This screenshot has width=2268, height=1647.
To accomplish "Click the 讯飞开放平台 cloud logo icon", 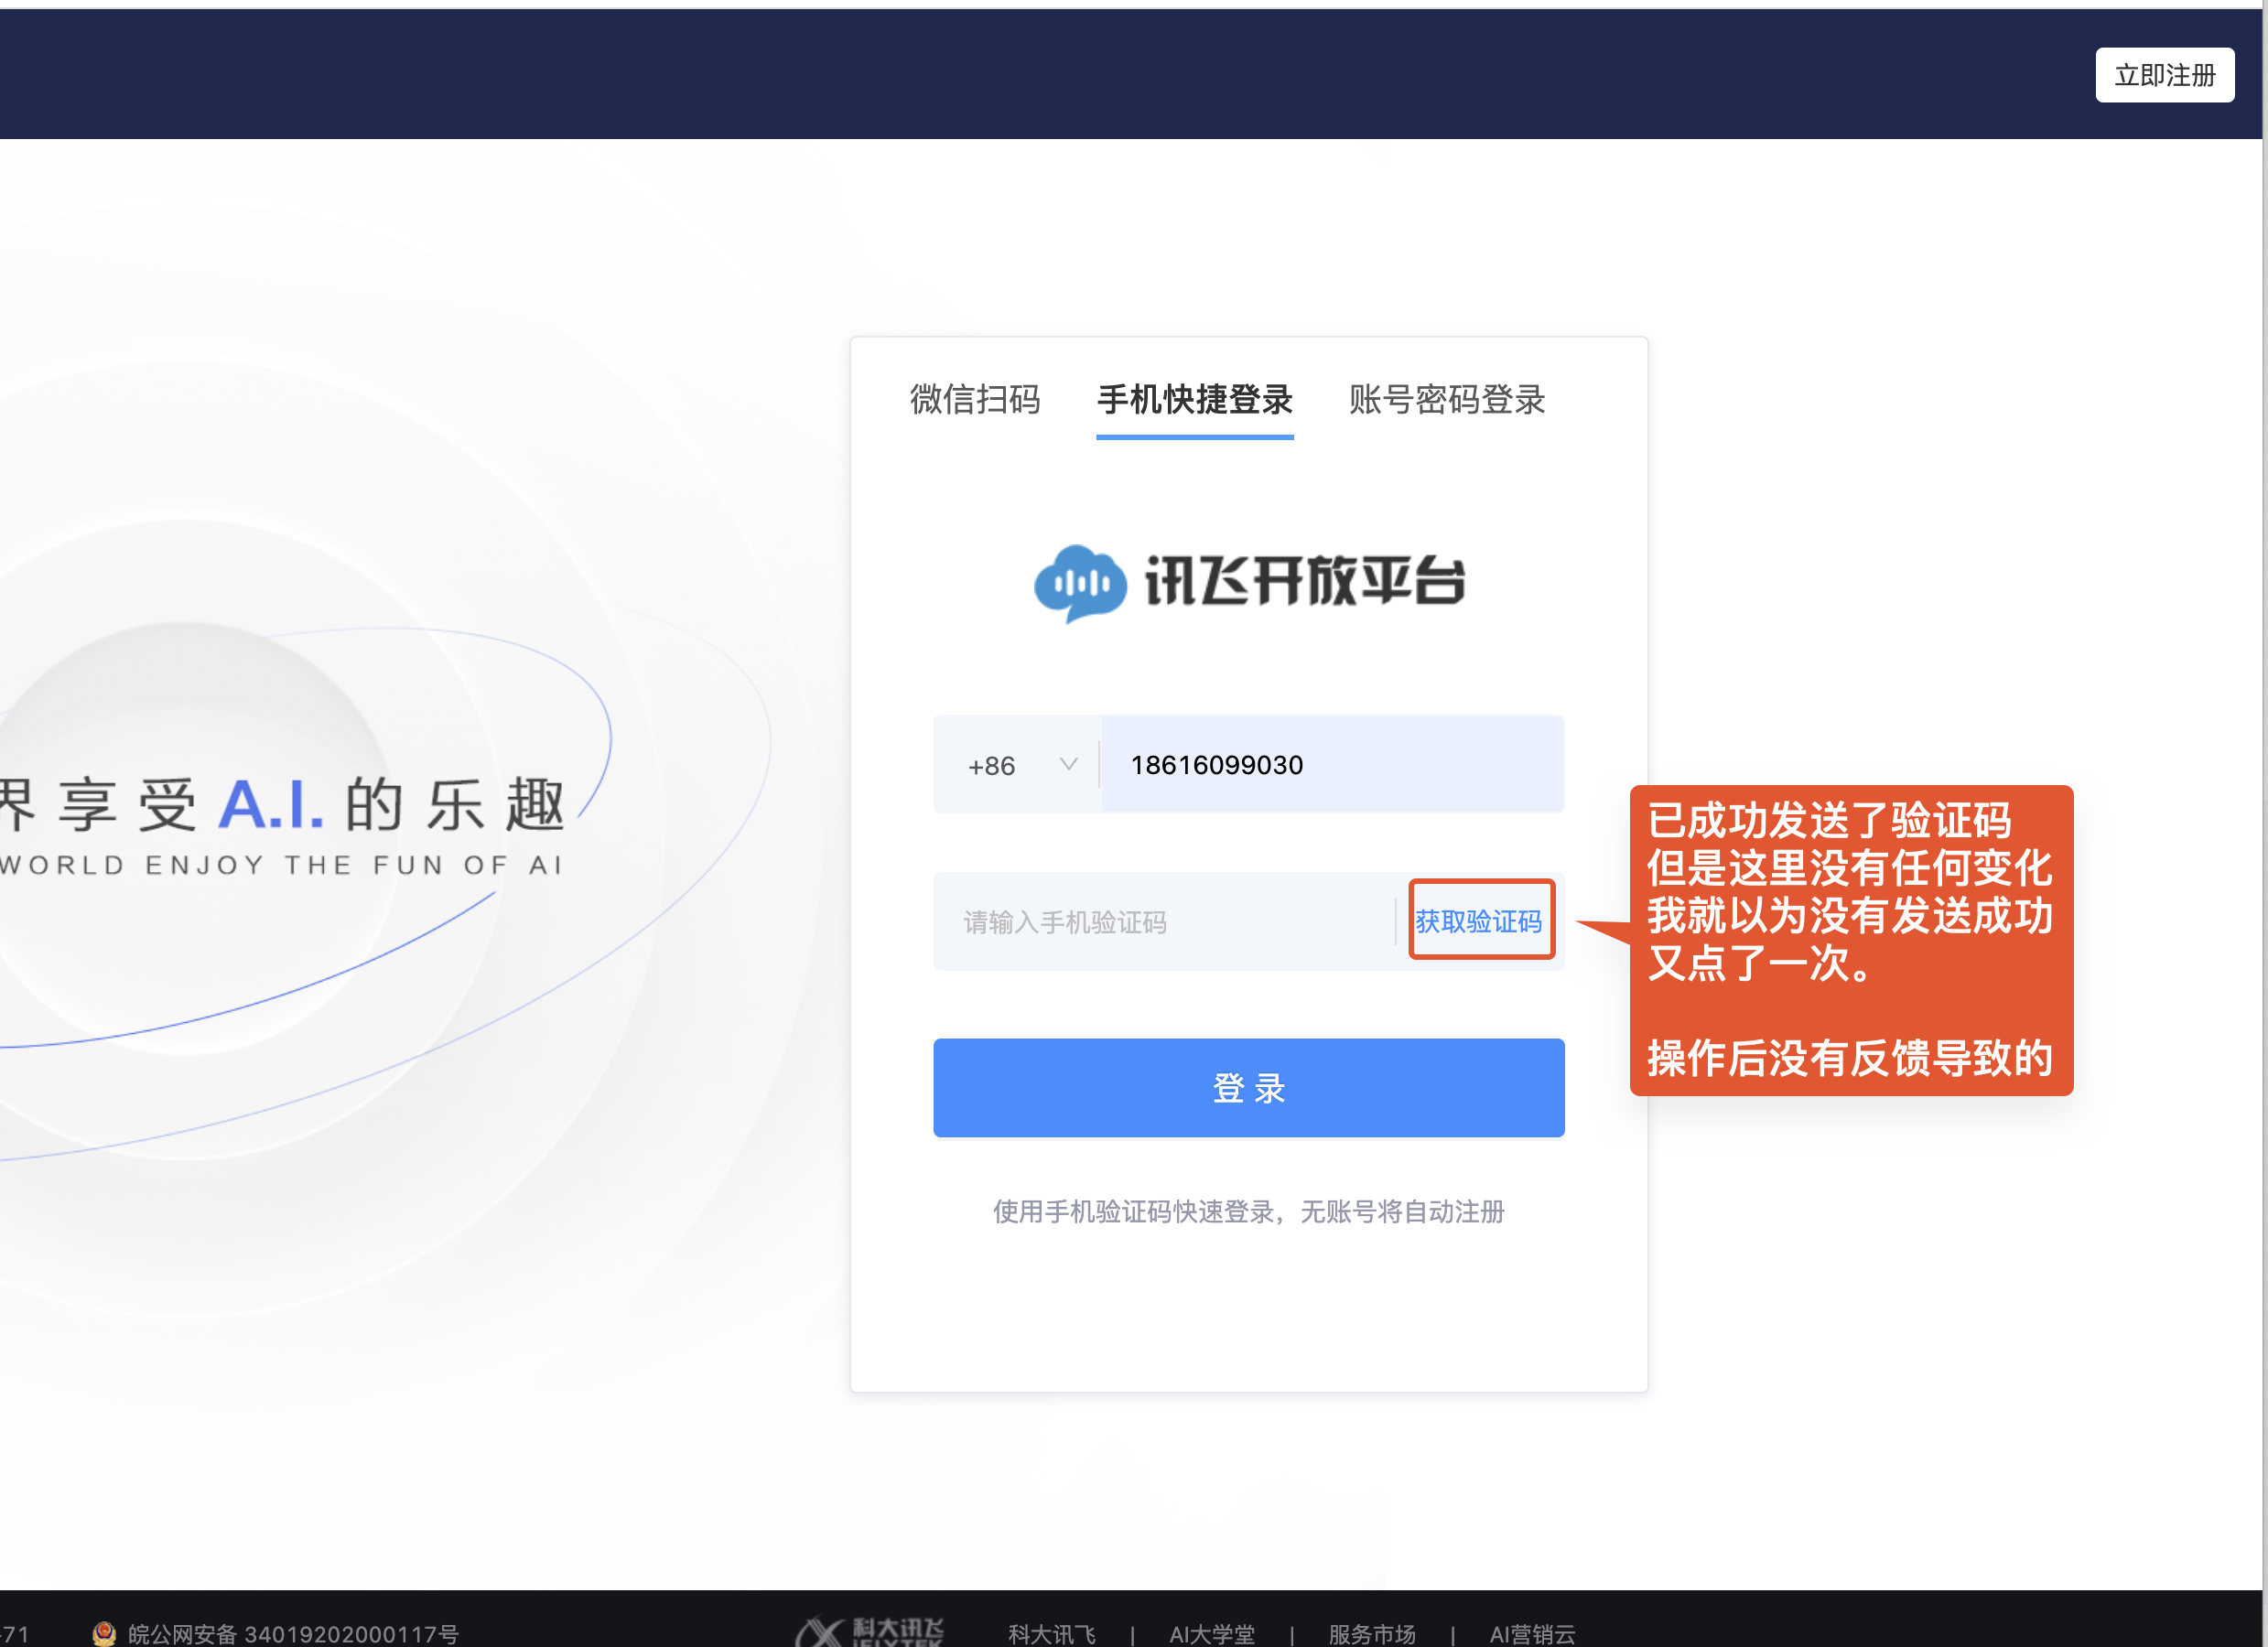I will 1079,582.
